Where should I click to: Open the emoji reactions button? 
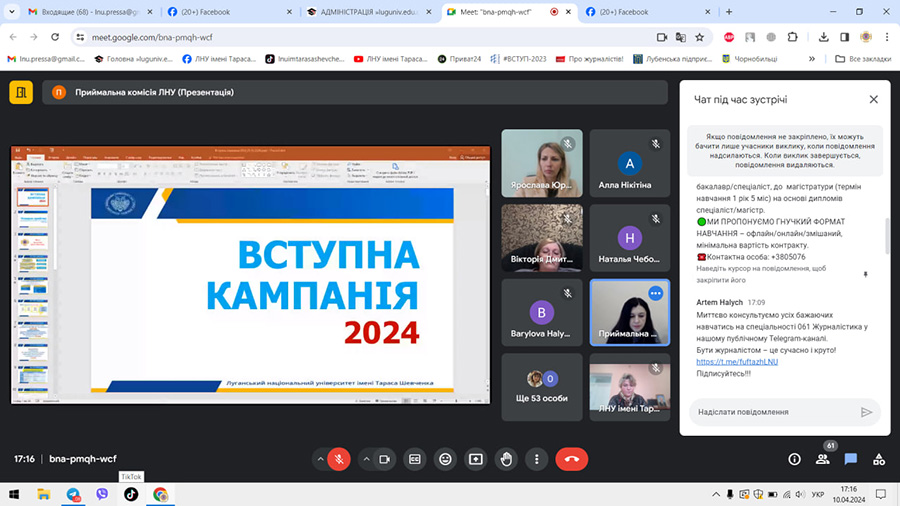[445, 459]
